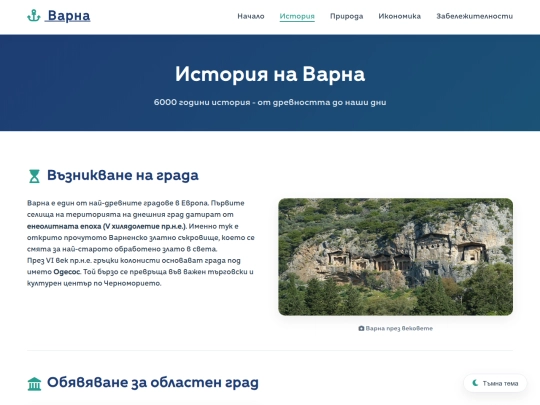This screenshot has height=405, width=540.
Task: Toggle the Тъмна тема dark mode button
Action: 495,383
